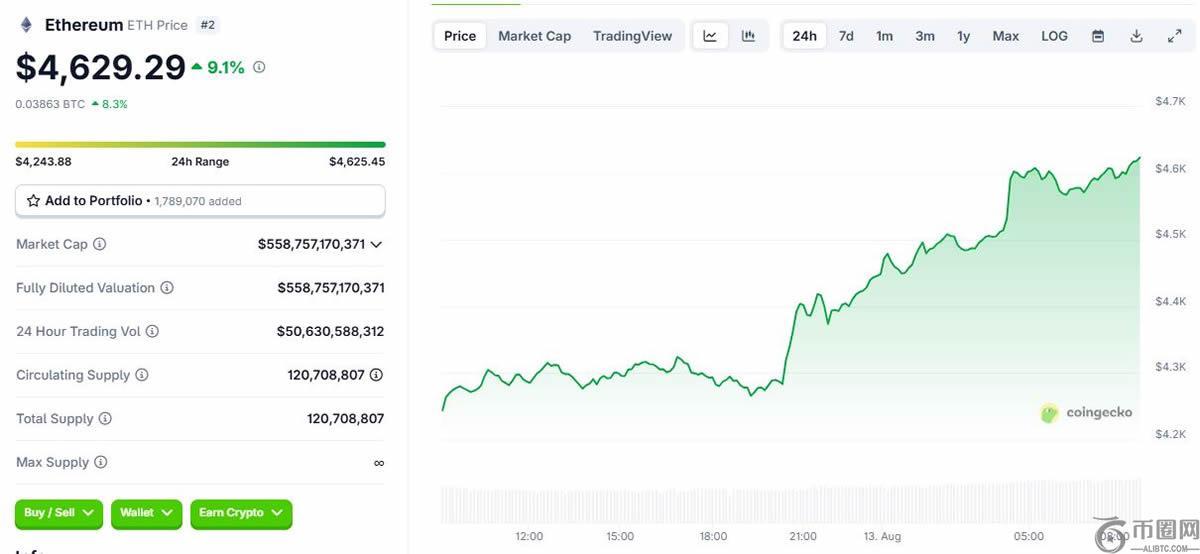Open the Earn Crypto dropdown
Screen dimensions: 1200x554
pos(241,513)
